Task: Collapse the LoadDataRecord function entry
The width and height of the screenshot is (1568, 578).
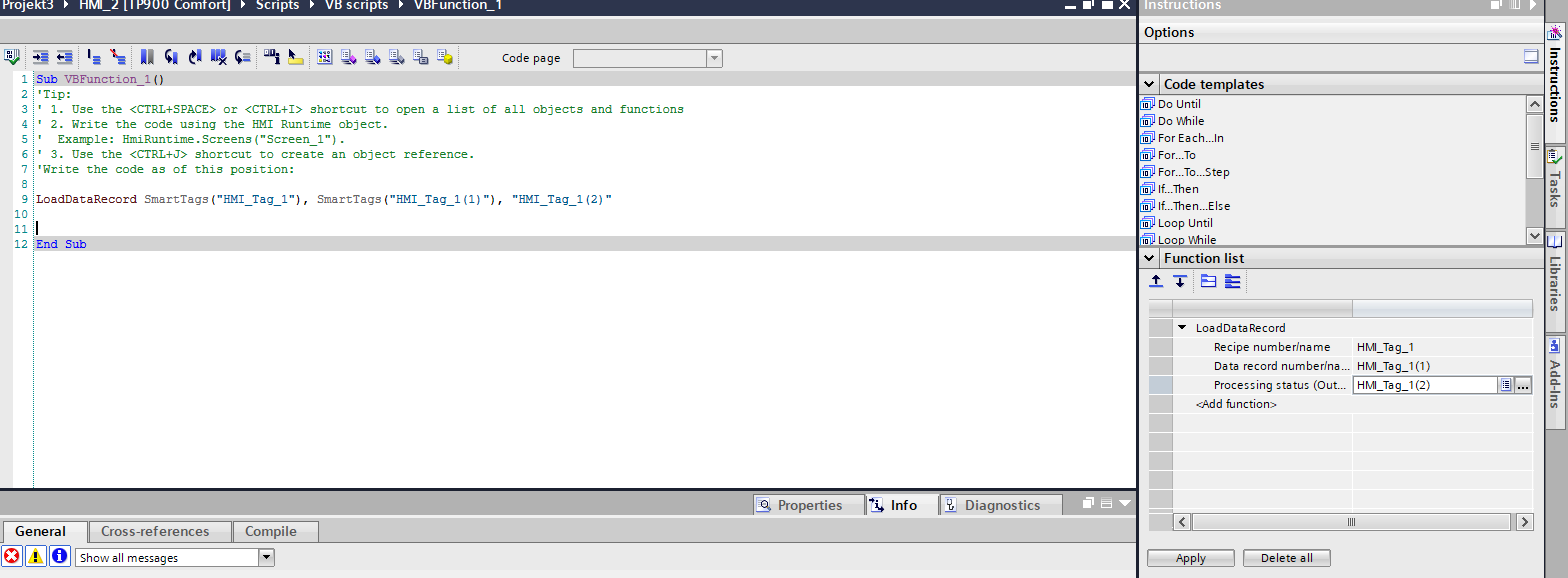Action: (x=1182, y=328)
